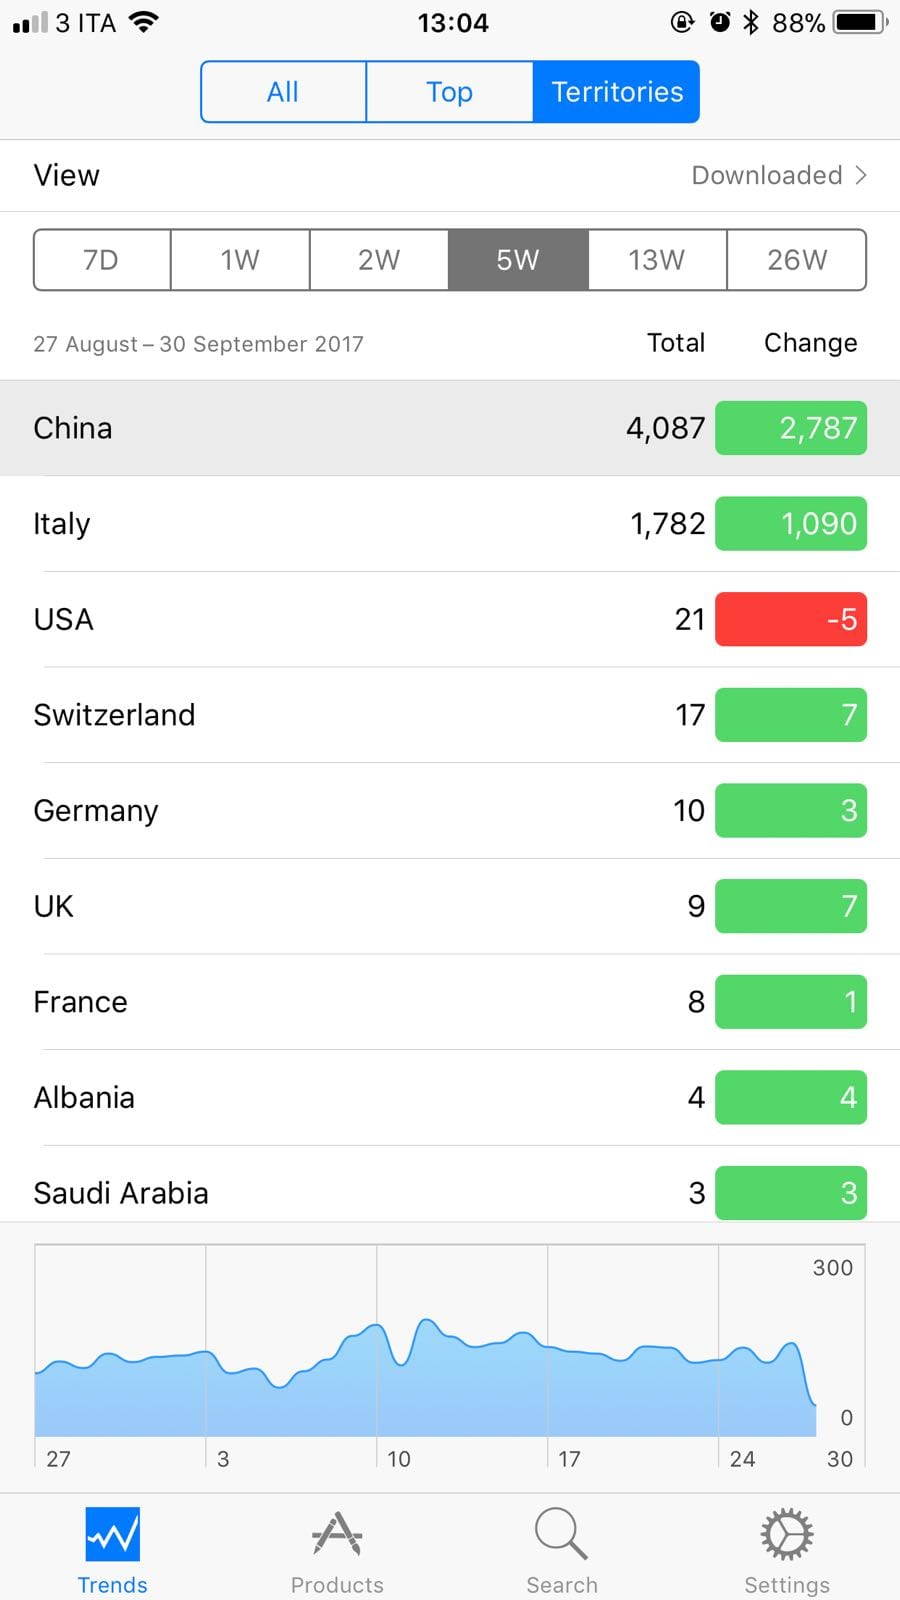Viewport: 900px width, 1600px height.
Task: Sort by the Change column header
Action: point(810,343)
